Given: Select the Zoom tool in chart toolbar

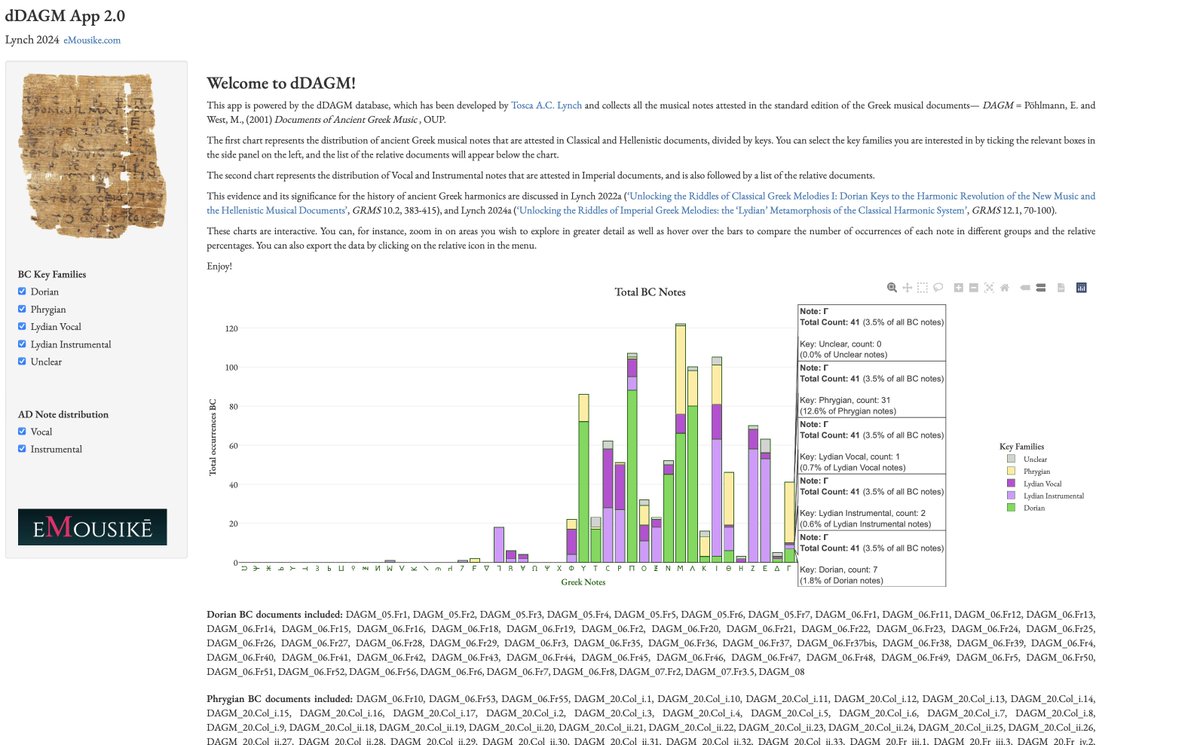Looking at the screenshot, I should tap(892, 287).
